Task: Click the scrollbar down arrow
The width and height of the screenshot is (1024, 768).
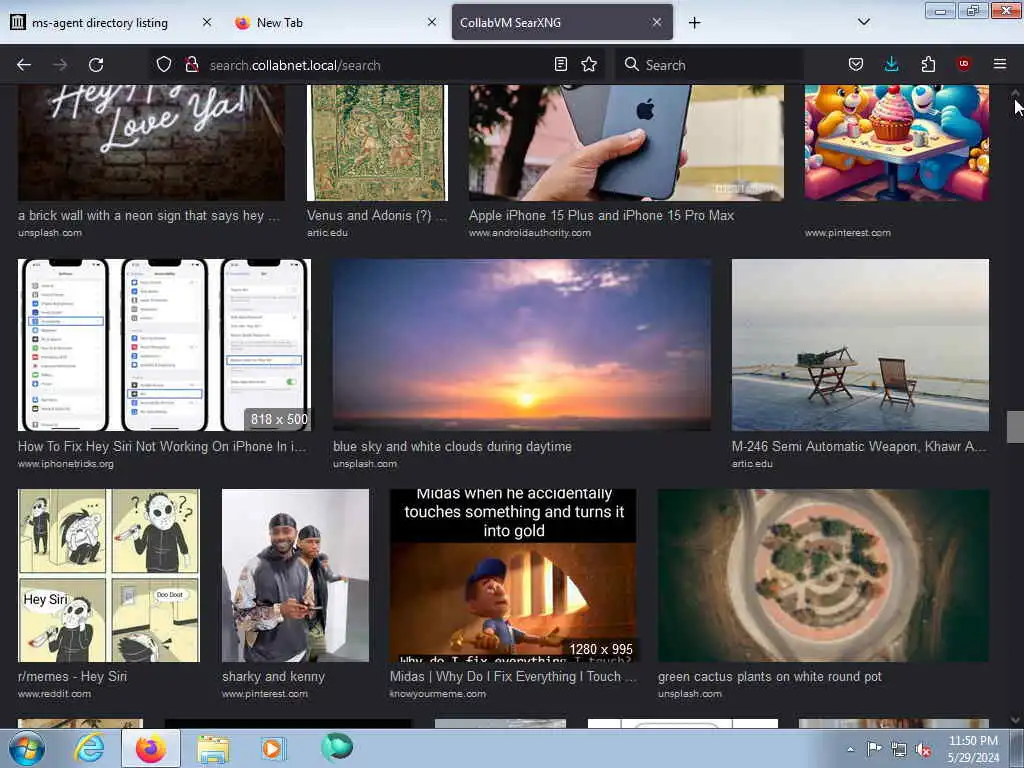Action: [1015, 720]
